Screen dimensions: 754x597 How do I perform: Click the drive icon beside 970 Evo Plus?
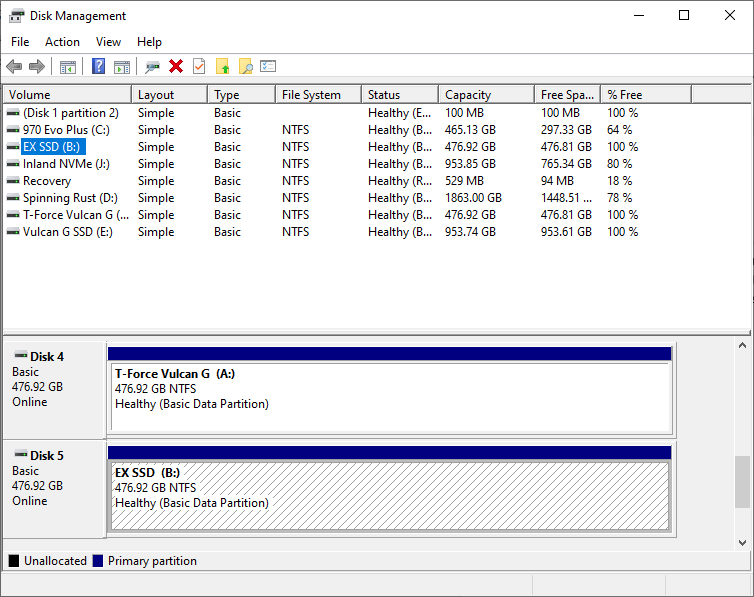13,130
